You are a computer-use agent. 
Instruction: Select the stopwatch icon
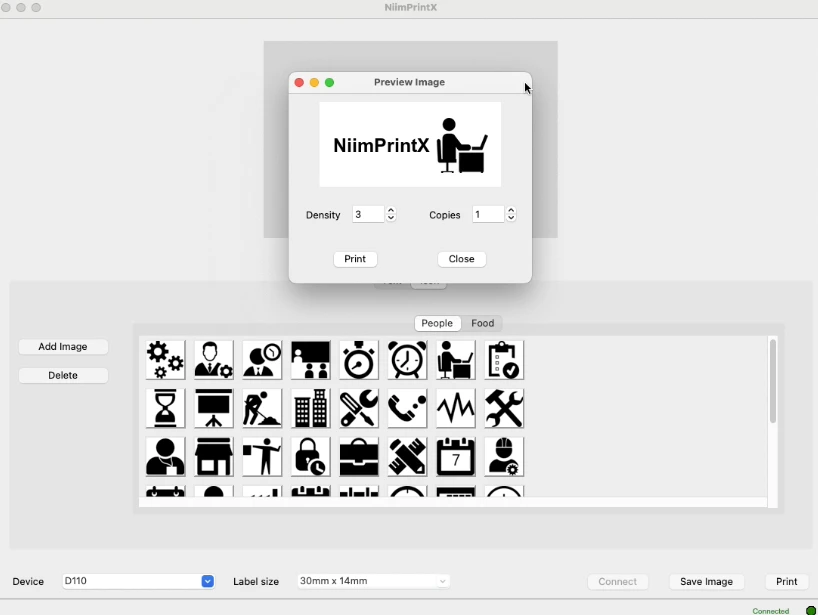coord(359,360)
